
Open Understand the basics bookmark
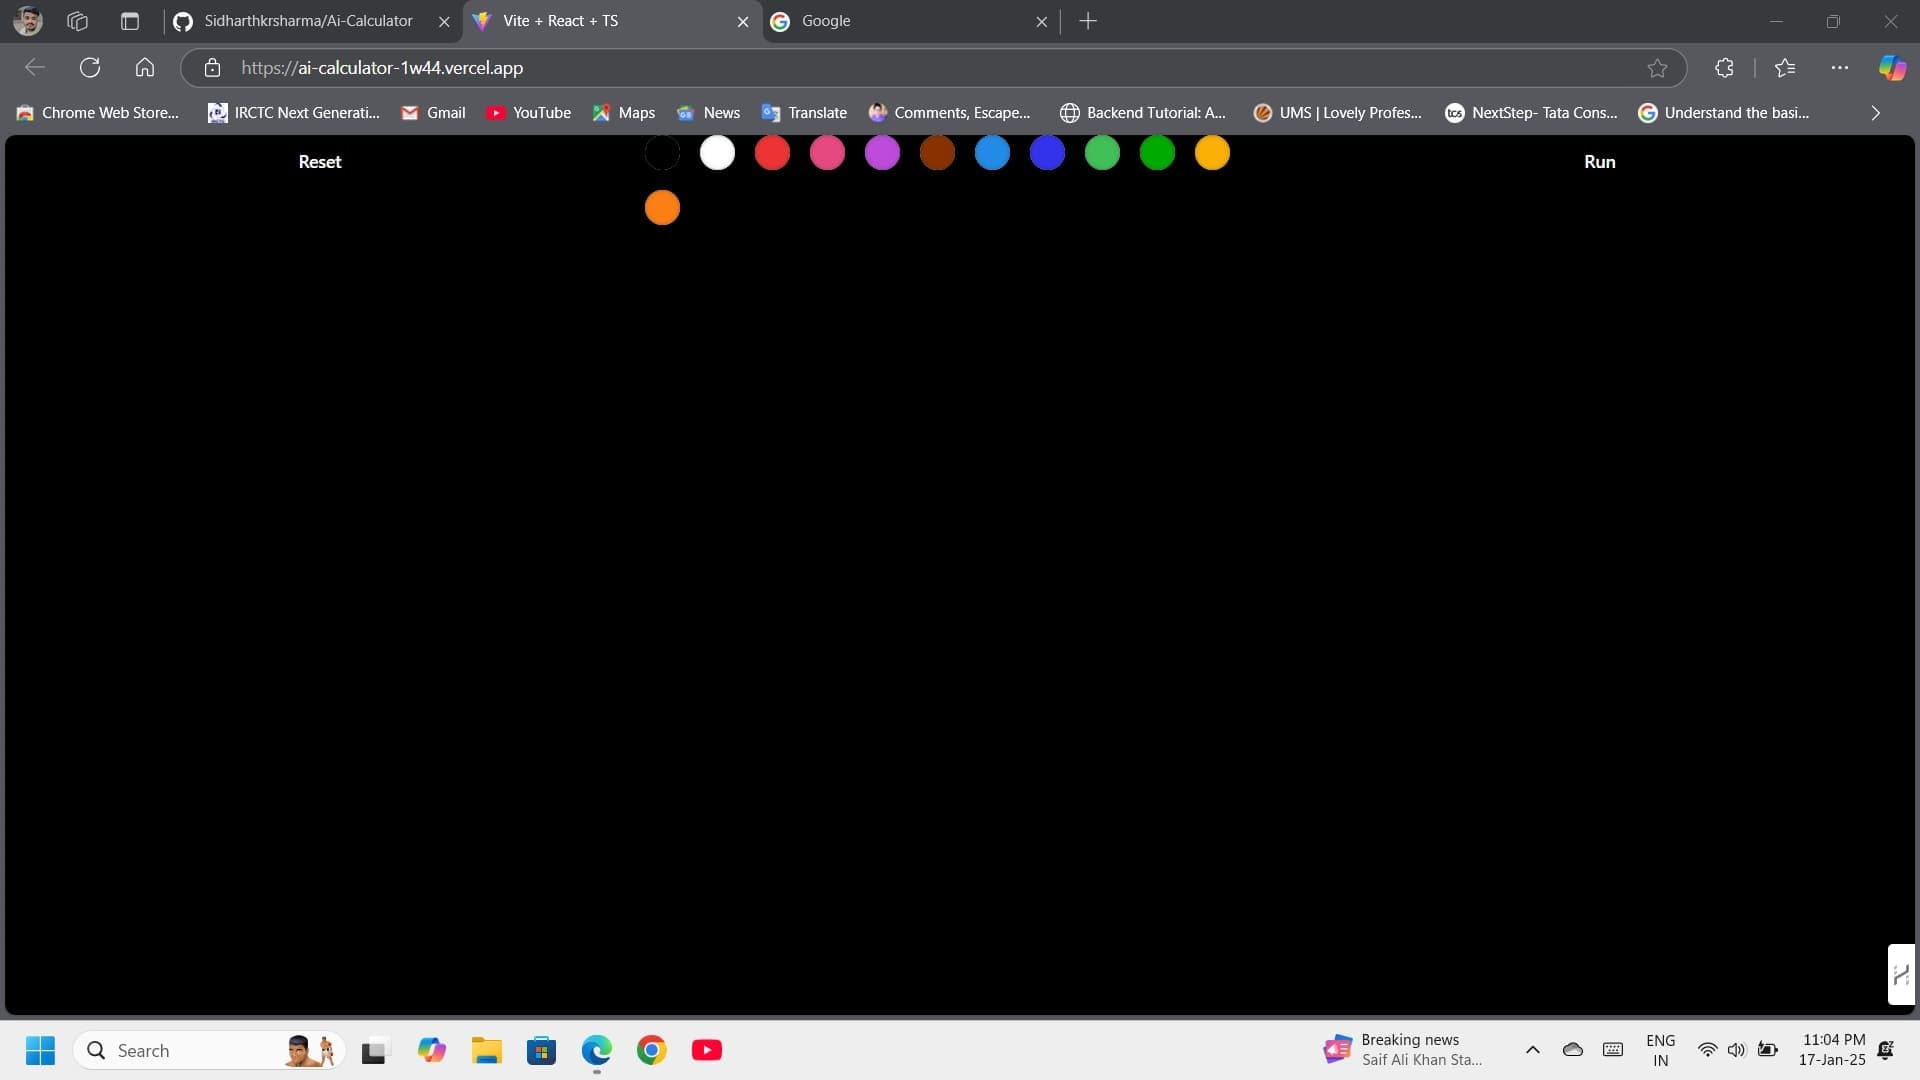1724,113
